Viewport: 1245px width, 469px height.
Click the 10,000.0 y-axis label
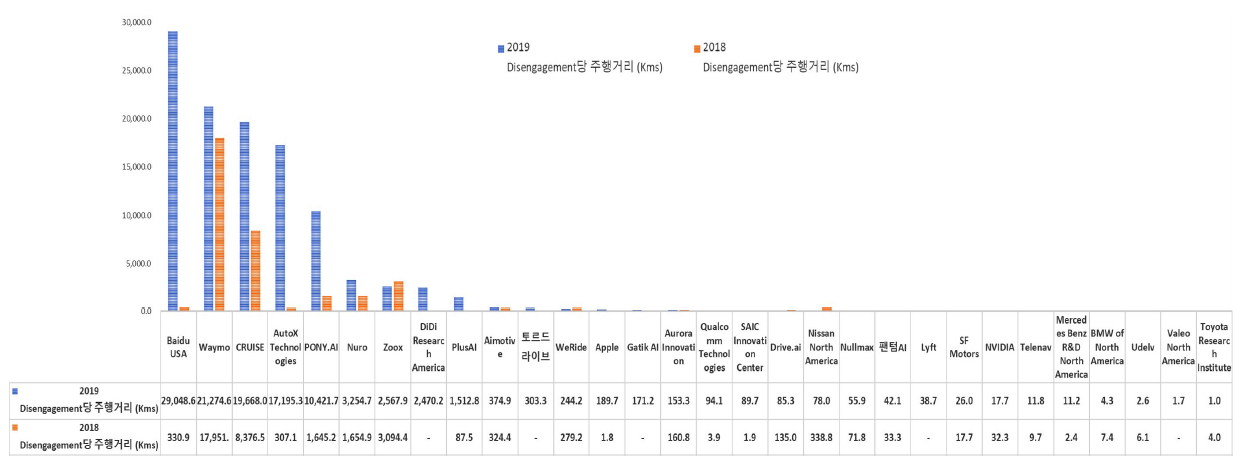[137, 215]
